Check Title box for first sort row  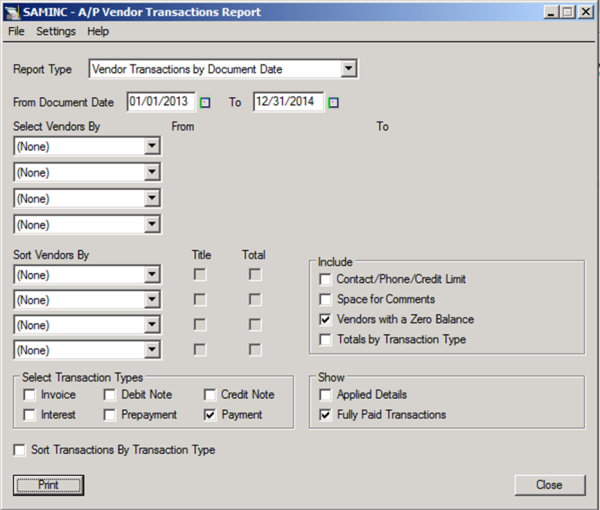click(x=200, y=274)
